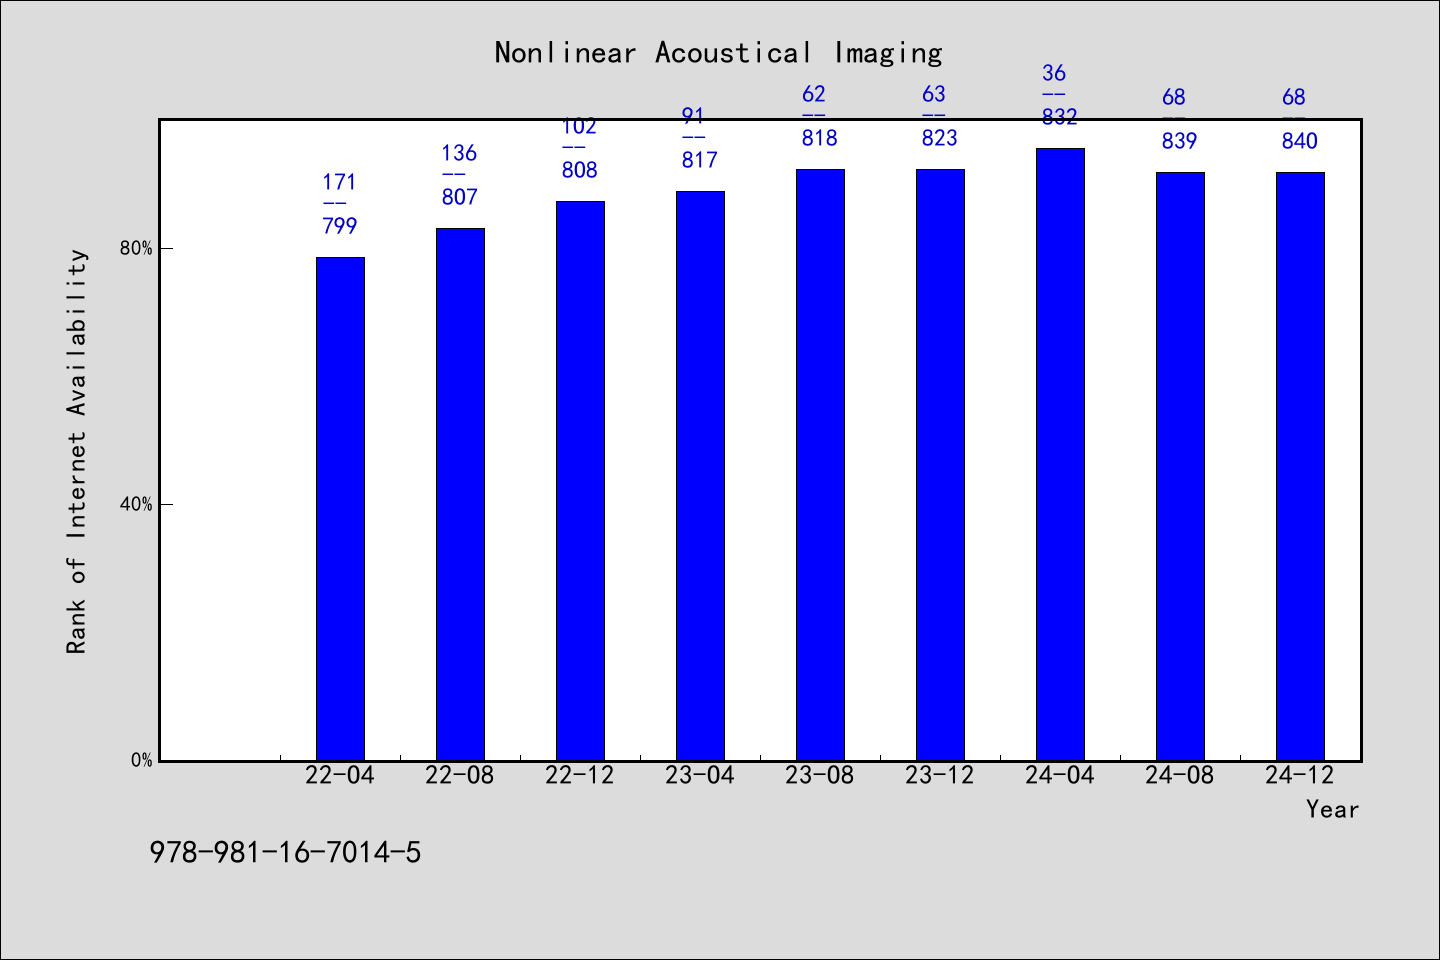The width and height of the screenshot is (1440, 960).
Task: Select the 24-04 bar
Action: click(1060, 454)
